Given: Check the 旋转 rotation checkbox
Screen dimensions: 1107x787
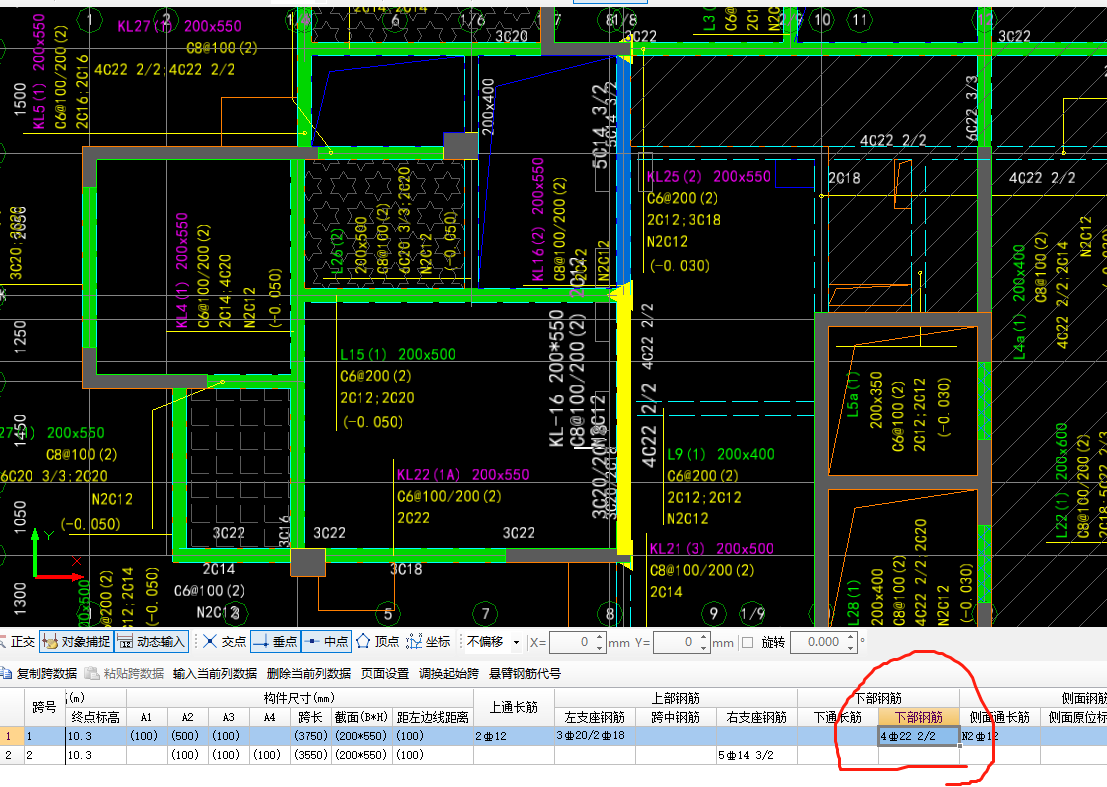Looking at the screenshot, I should click(748, 642).
